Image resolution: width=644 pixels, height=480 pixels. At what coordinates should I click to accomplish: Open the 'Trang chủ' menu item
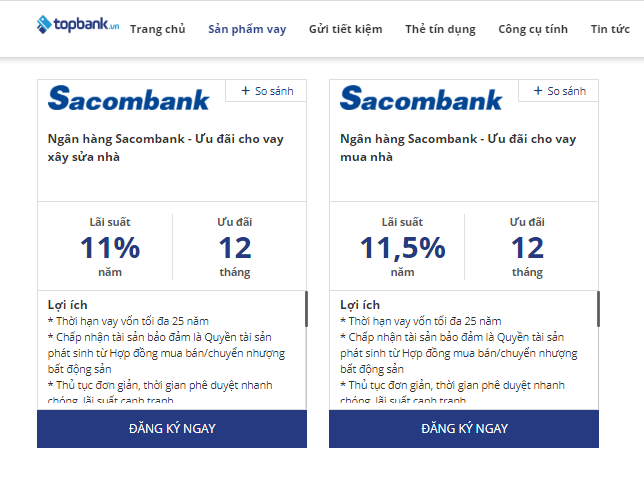tap(157, 29)
